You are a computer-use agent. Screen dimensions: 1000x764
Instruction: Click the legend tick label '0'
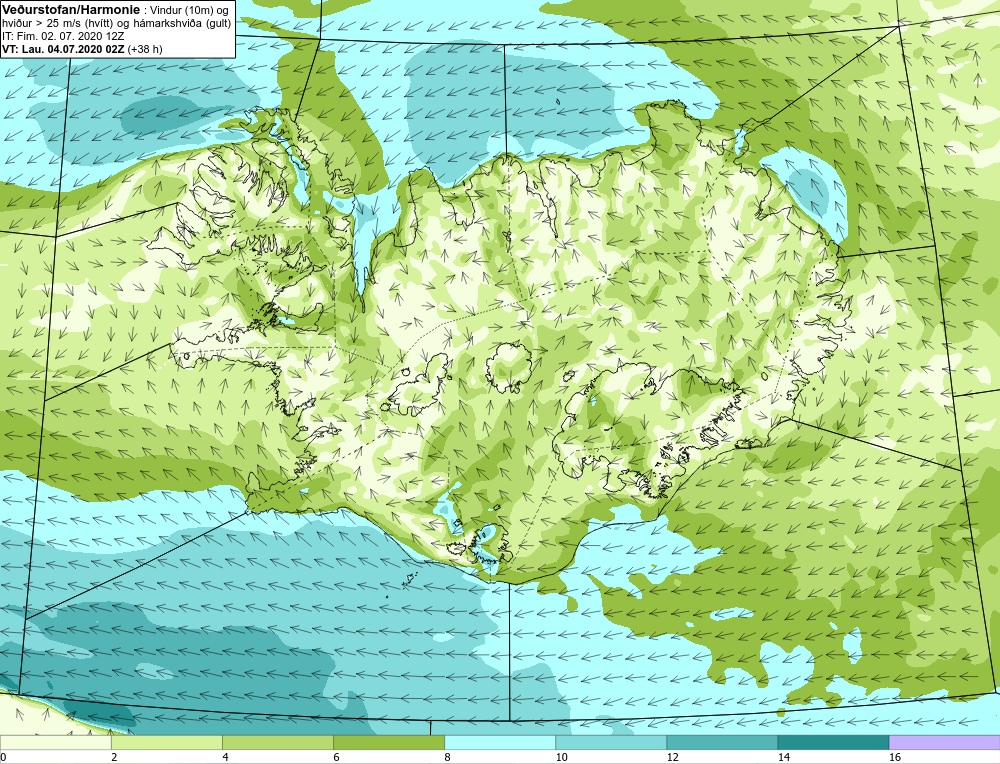(4, 757)
